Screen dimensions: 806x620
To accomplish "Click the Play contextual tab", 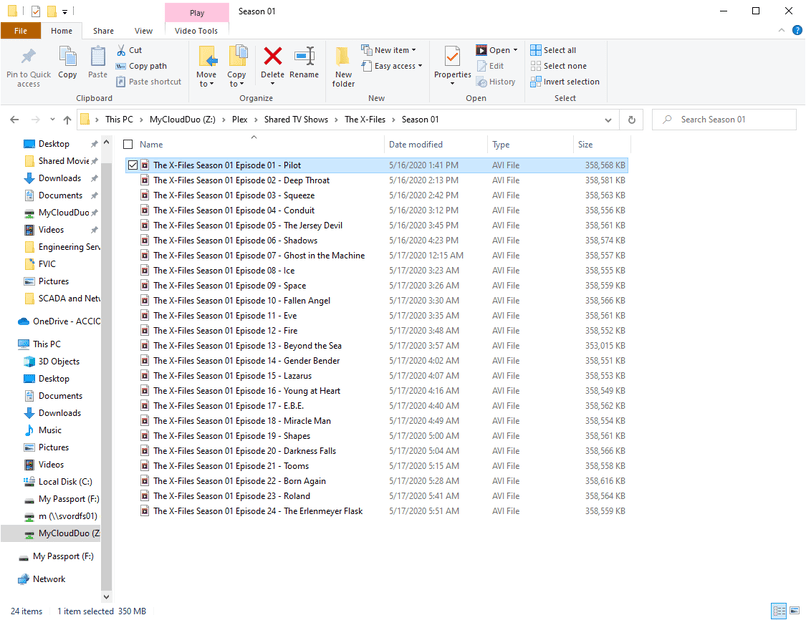I will point(197,13).
